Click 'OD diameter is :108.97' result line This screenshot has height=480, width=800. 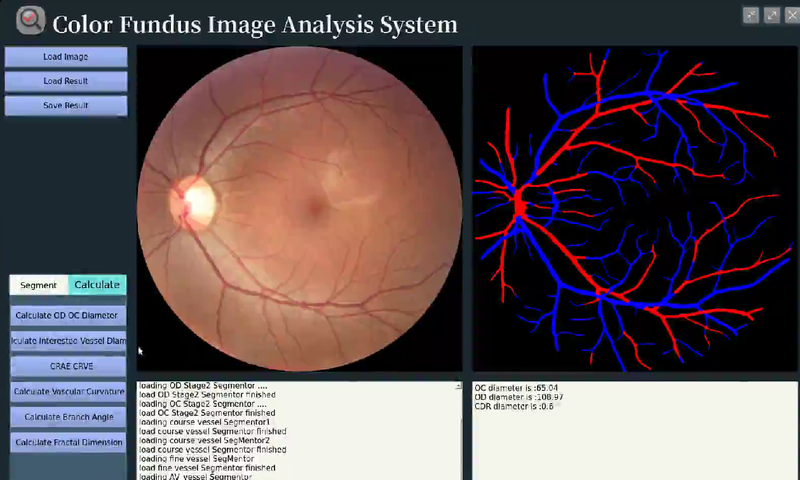coord(518,397)
